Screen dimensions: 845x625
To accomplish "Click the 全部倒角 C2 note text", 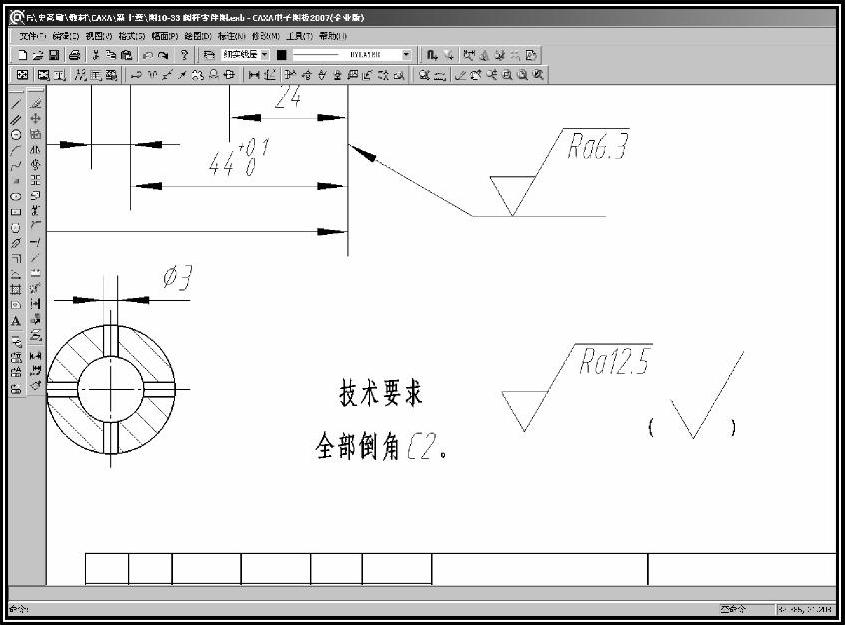I will pos(381,446).
